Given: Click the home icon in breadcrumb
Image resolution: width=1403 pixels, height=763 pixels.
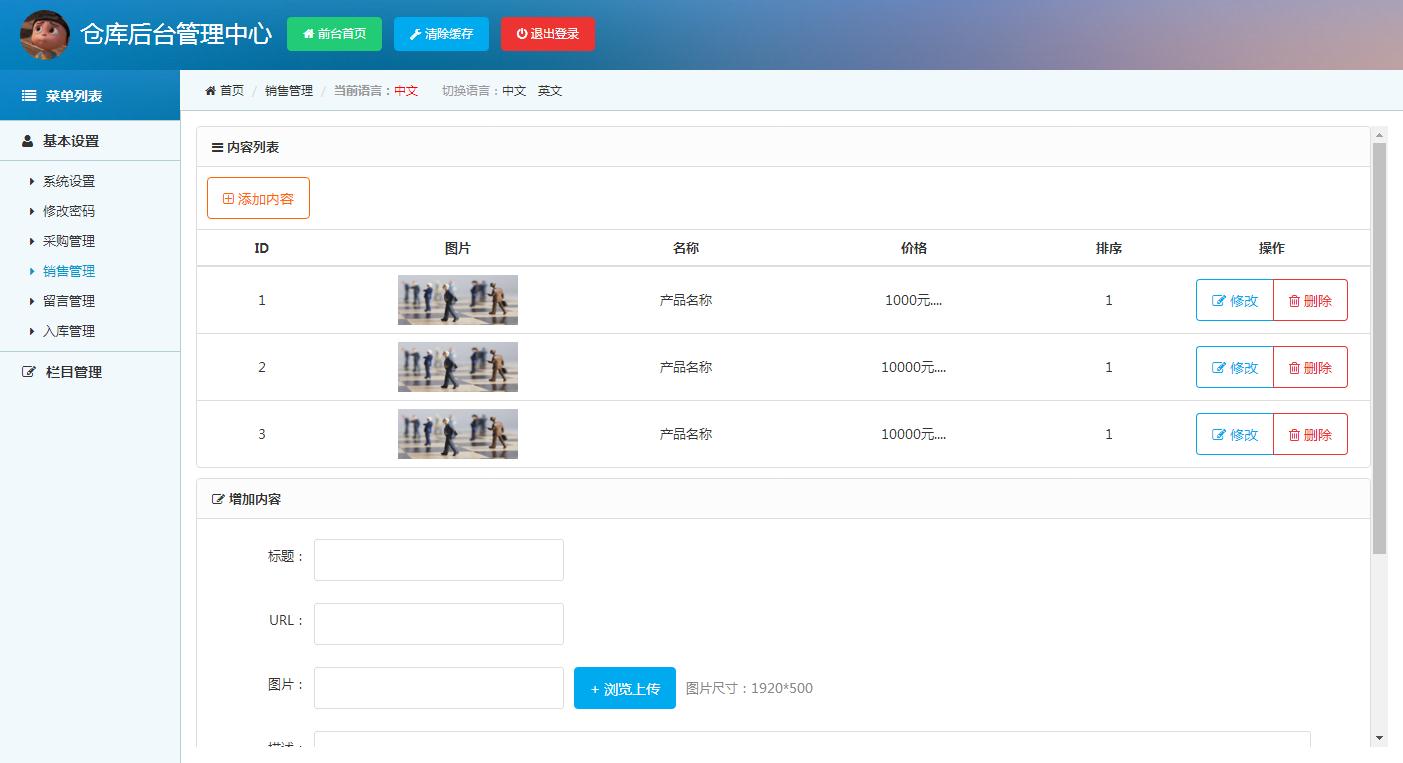Looking at the screenshot, I should (x=211, y=91).
